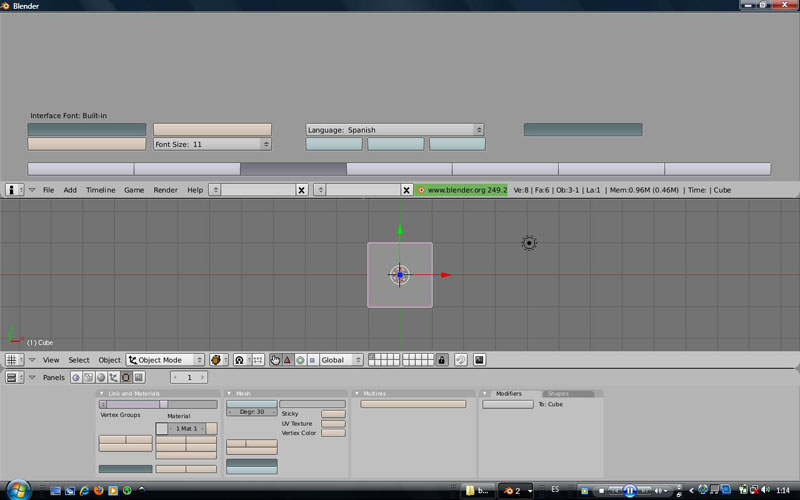Open the screen selector arrows beside Help
800x500 pixels.
pos(215,190)
